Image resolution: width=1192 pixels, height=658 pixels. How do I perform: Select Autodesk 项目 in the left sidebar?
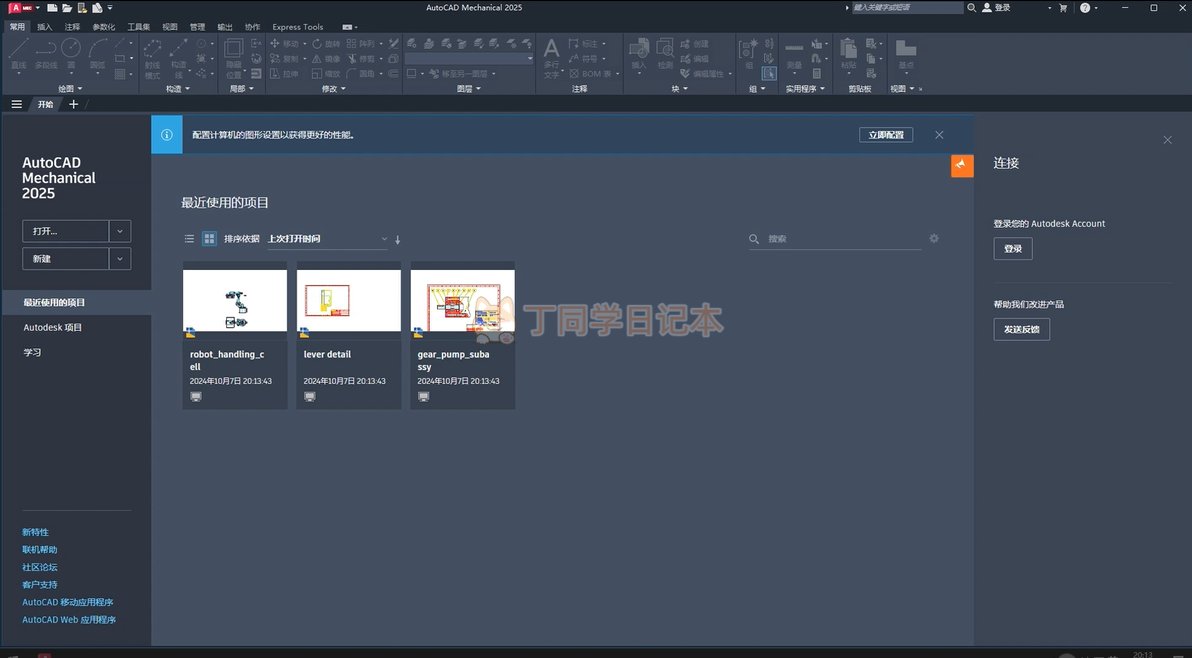(x=53, y=328)
